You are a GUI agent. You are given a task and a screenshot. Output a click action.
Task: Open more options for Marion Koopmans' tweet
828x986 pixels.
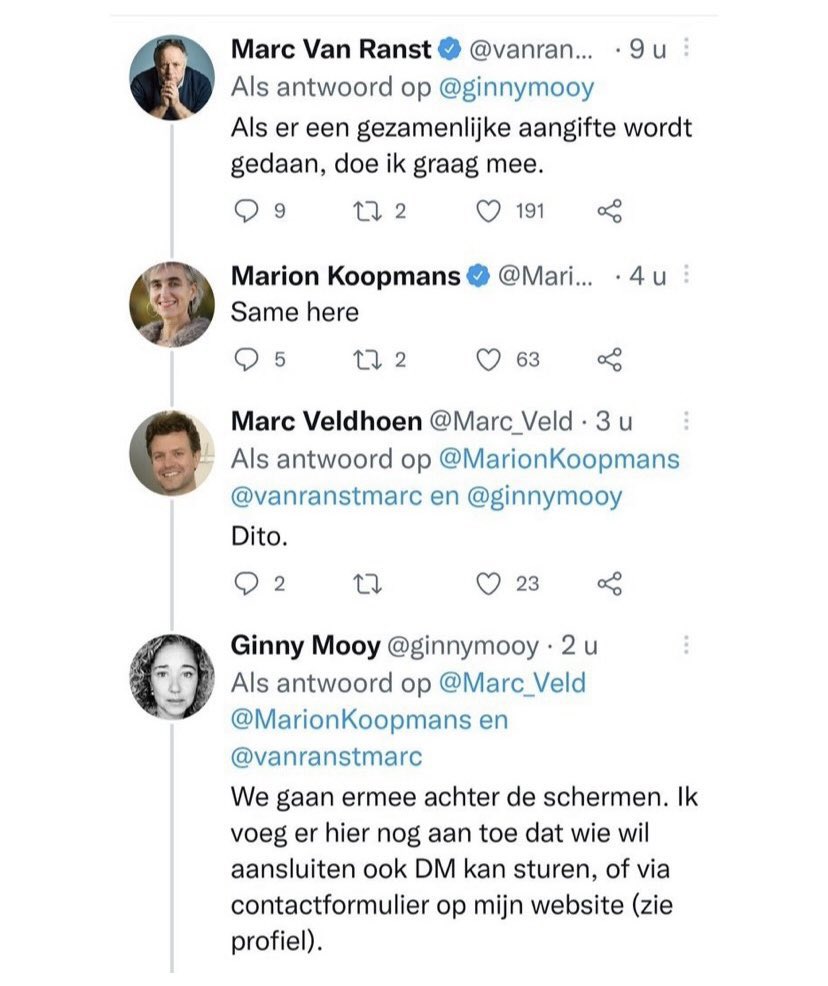(686, 275)
